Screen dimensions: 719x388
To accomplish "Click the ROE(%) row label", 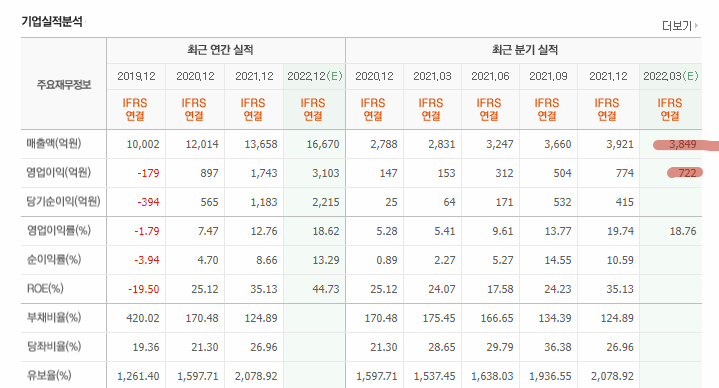I will (45, 288).
